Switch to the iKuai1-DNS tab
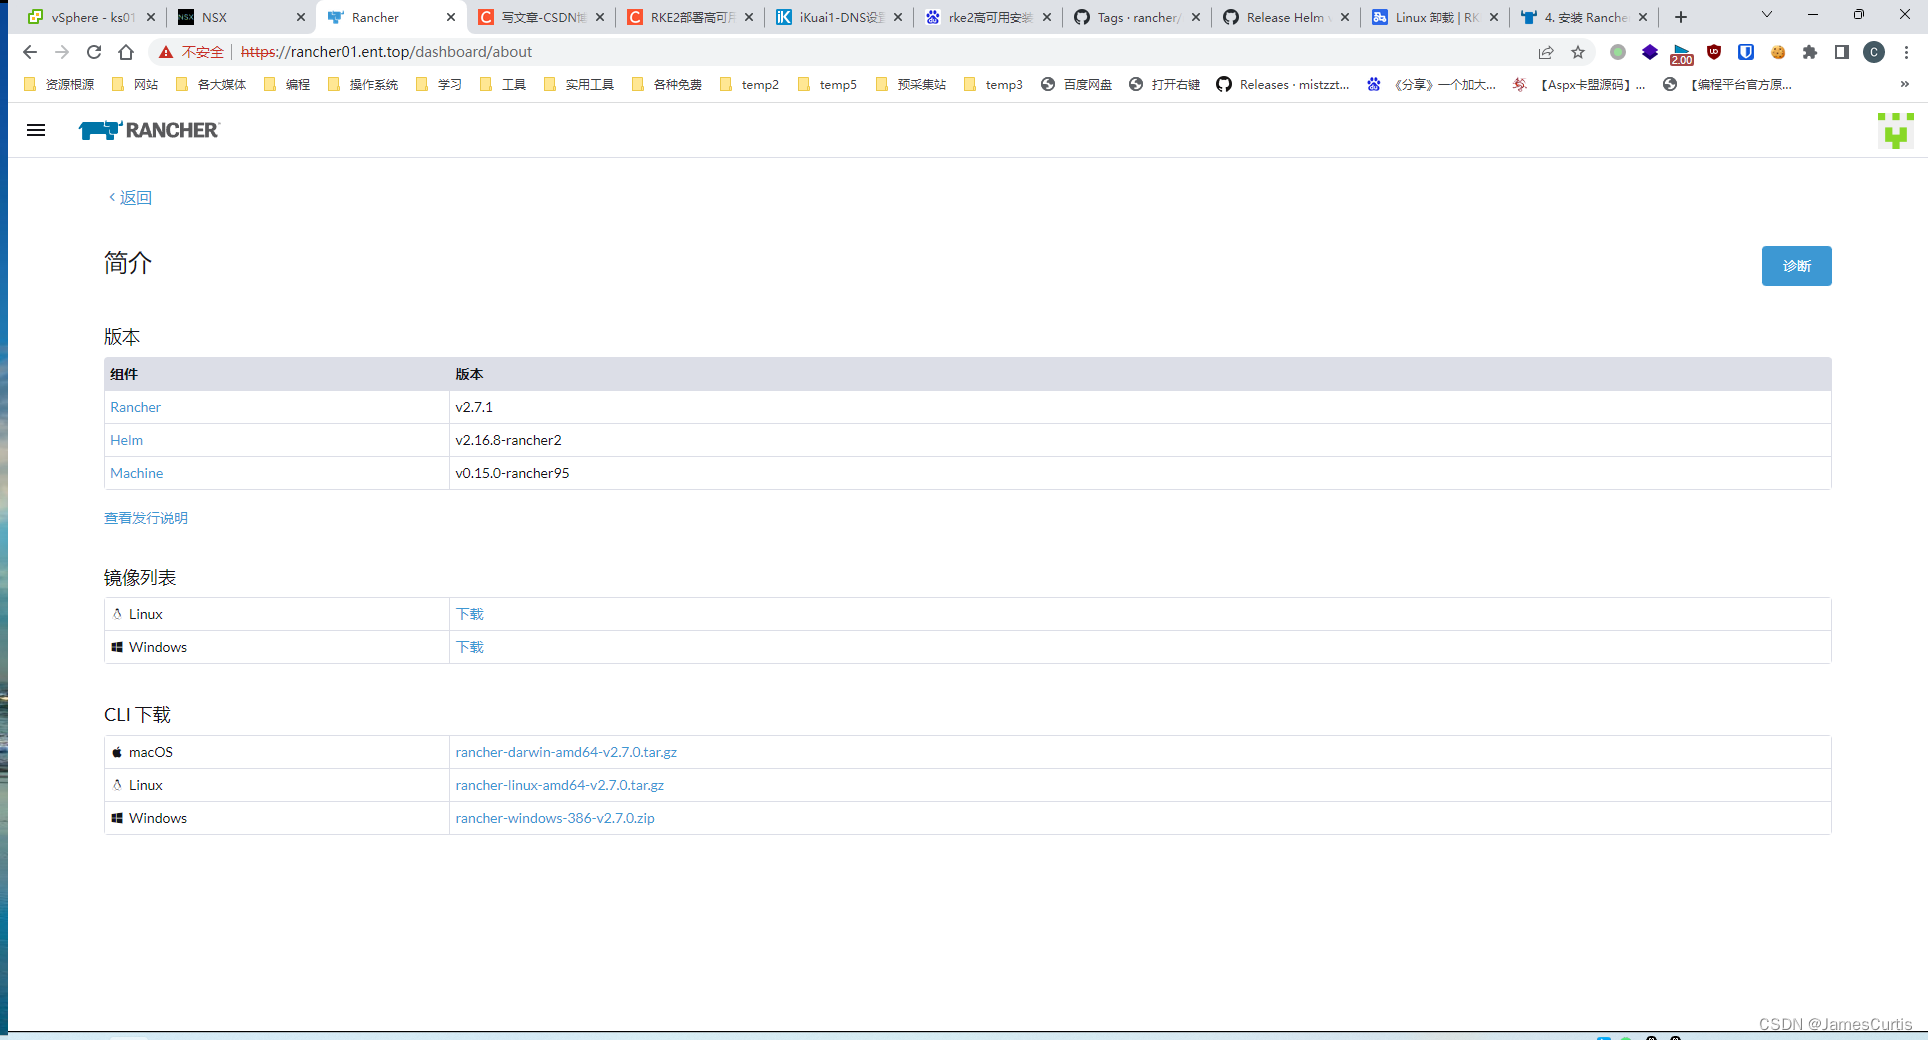 click(x=839, y=17)
